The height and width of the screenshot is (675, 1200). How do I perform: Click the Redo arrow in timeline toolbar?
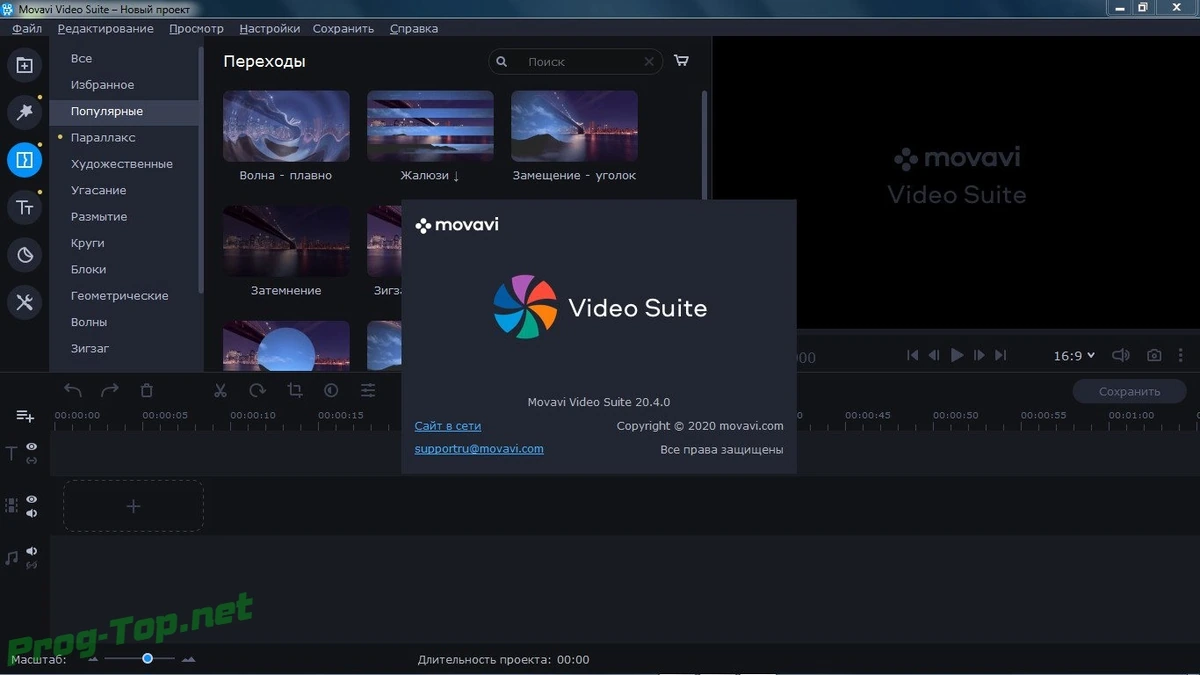[109, 390]
